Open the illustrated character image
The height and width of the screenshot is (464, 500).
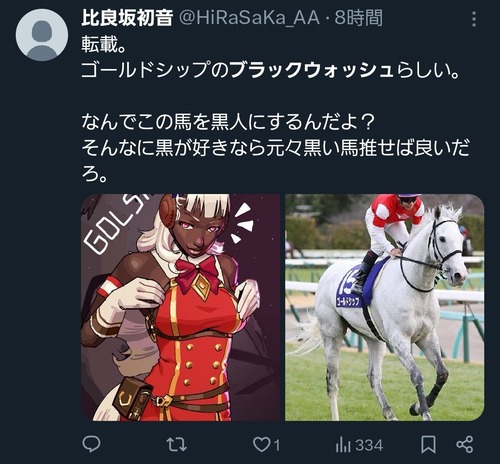click(181, 307)
